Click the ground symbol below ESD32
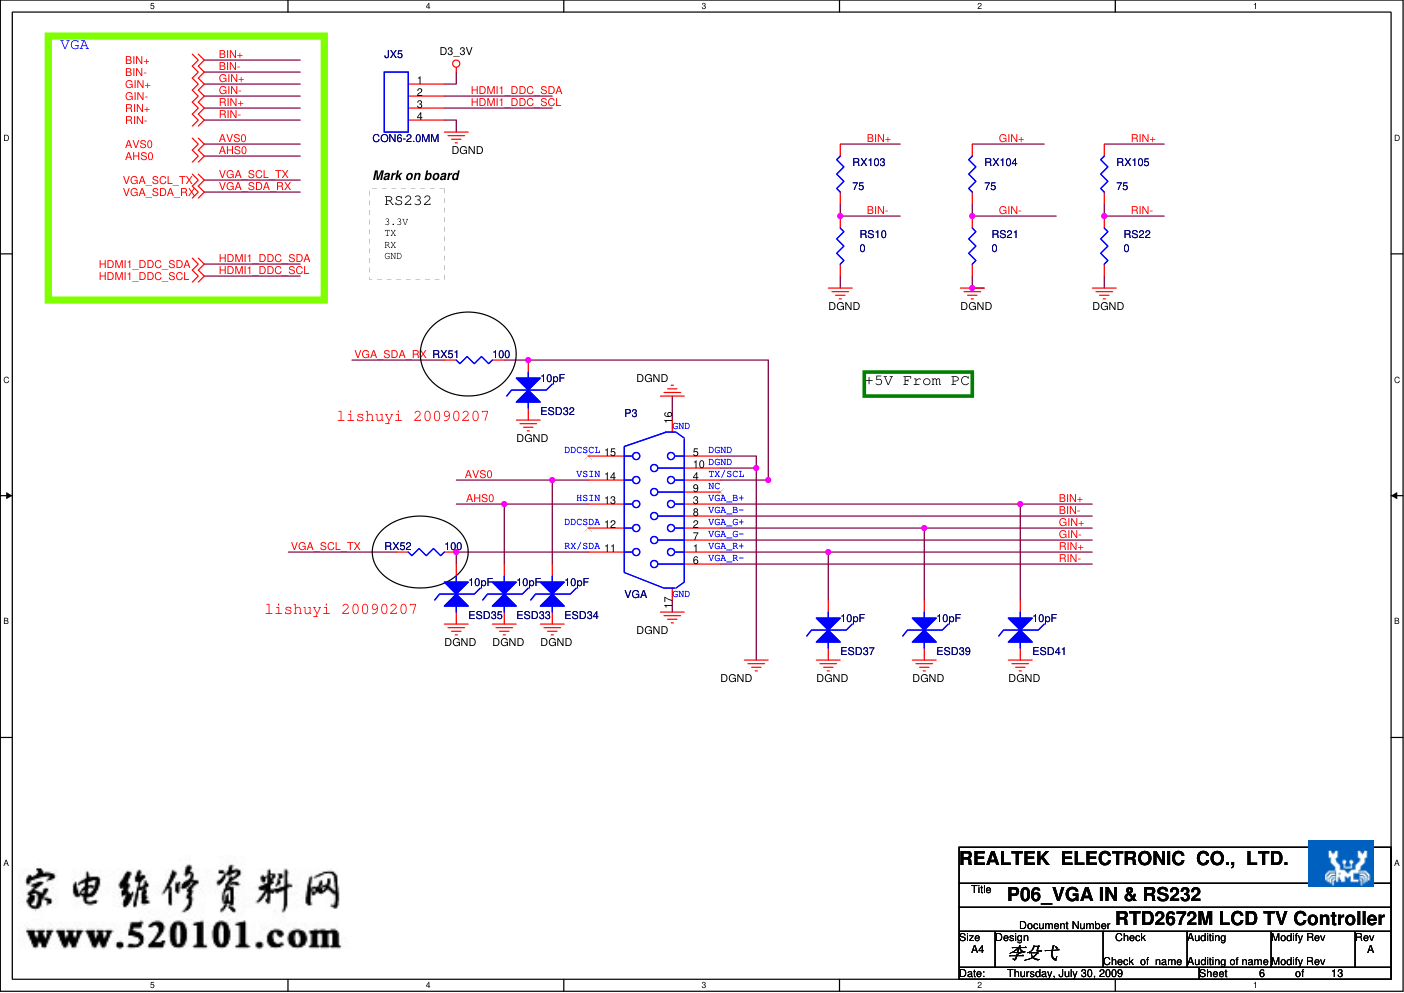1404x993 pixels. click(x=528, y=424)
